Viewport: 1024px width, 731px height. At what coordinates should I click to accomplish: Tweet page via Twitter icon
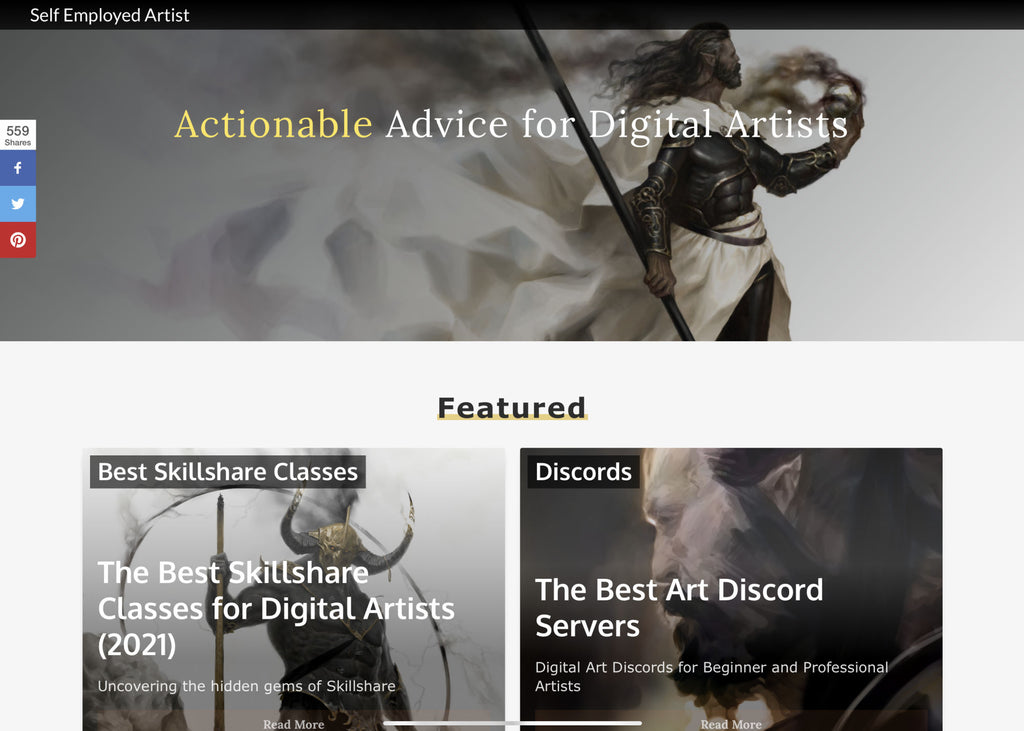pyautogui.click(x=18, y=204)
